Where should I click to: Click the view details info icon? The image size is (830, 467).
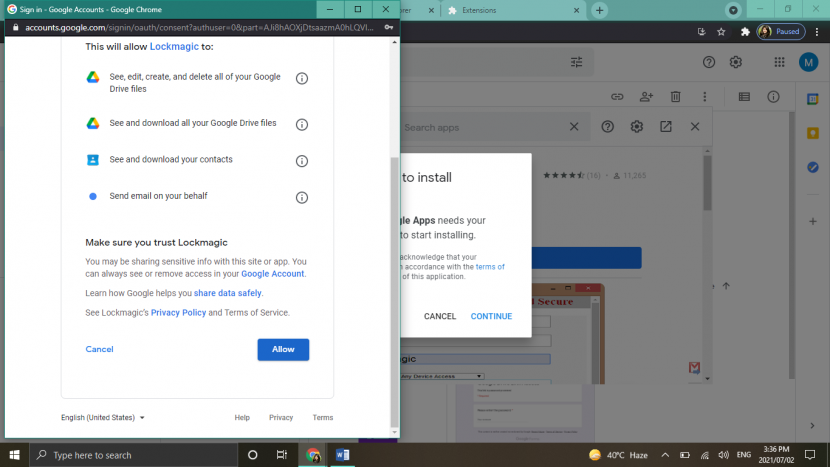pyautogui.click(x=773, y=96)
